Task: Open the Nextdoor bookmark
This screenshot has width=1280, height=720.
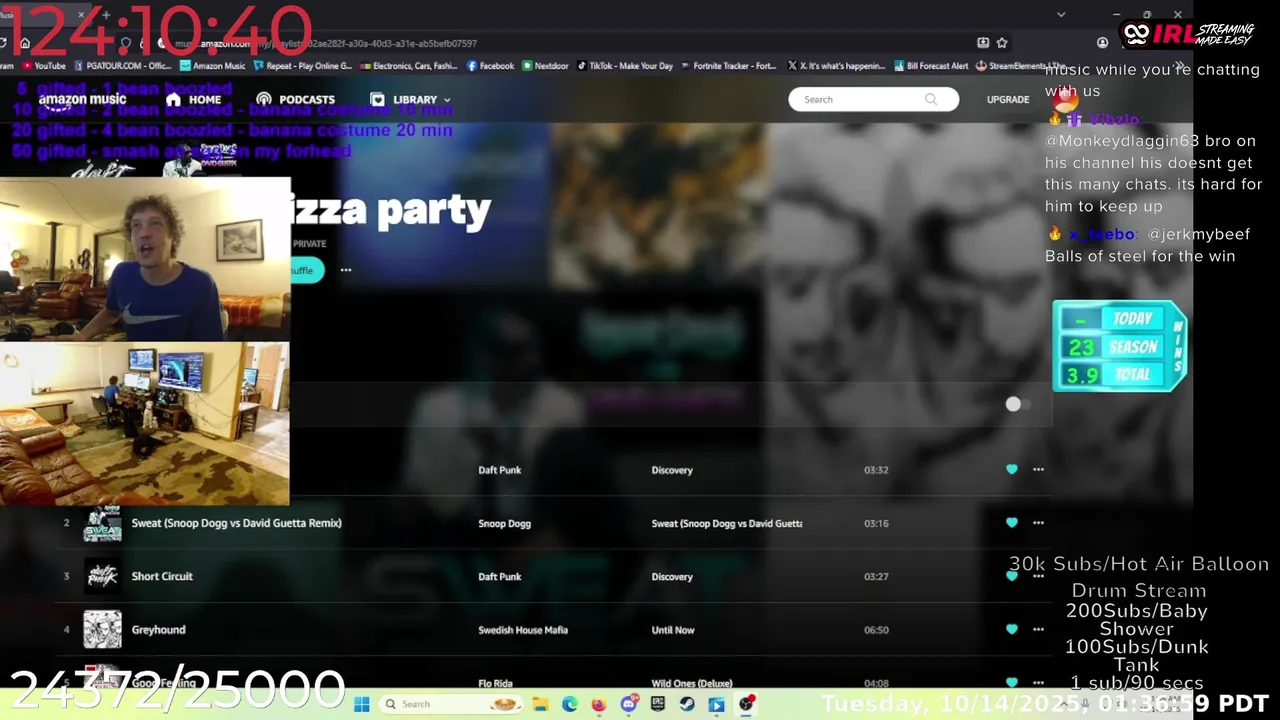Action: [x=545, y=66]
